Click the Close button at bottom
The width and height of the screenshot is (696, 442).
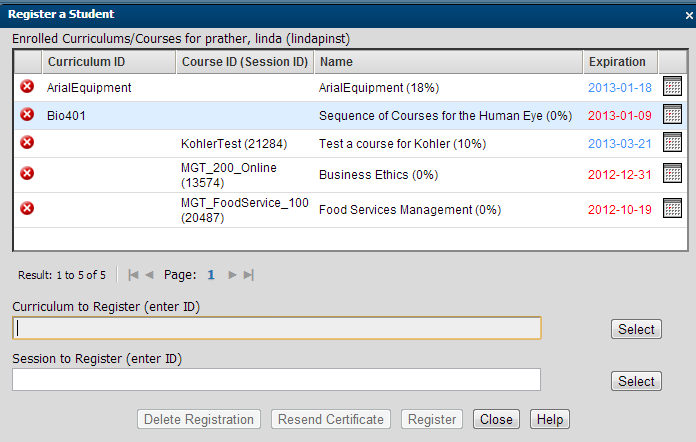(496, 420)
